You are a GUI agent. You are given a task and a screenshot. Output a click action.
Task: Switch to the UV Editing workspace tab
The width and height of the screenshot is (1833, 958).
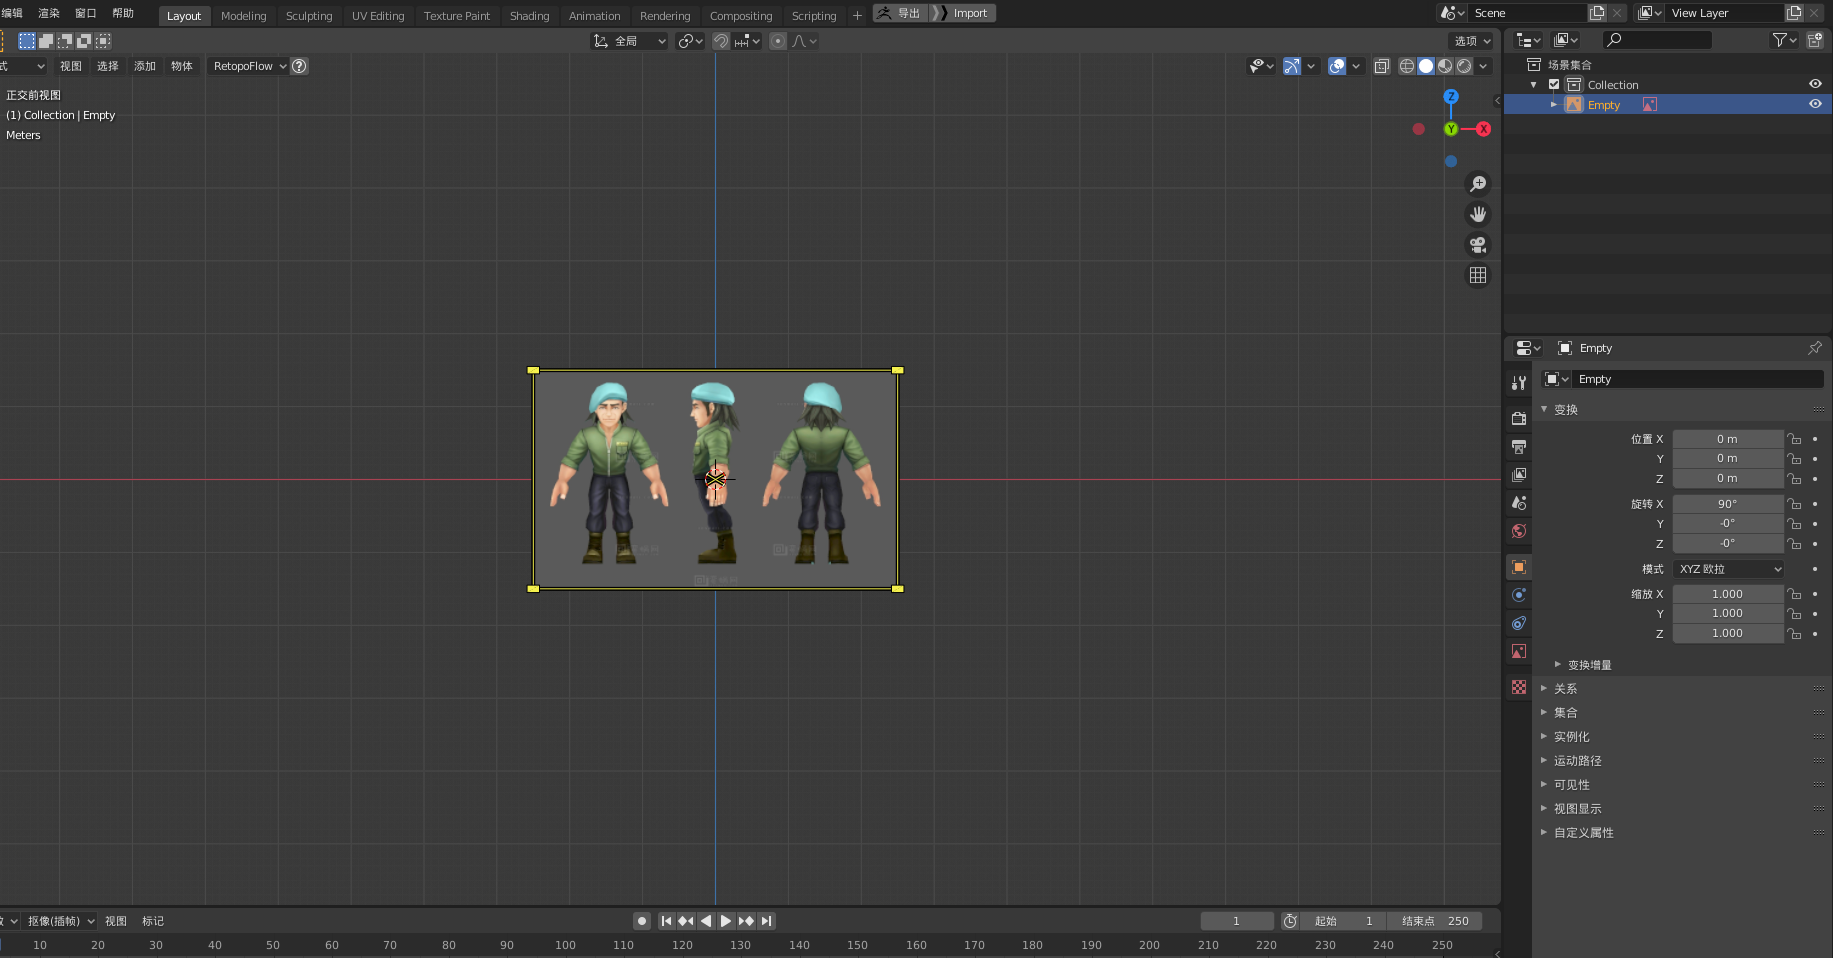point(378,16)
